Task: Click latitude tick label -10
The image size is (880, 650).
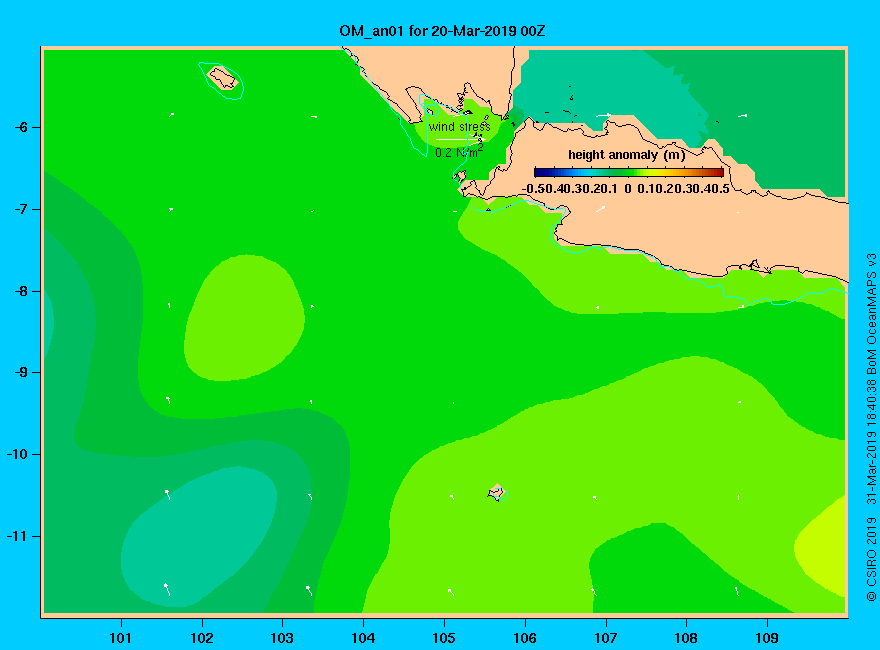Action: click(17, 454)
